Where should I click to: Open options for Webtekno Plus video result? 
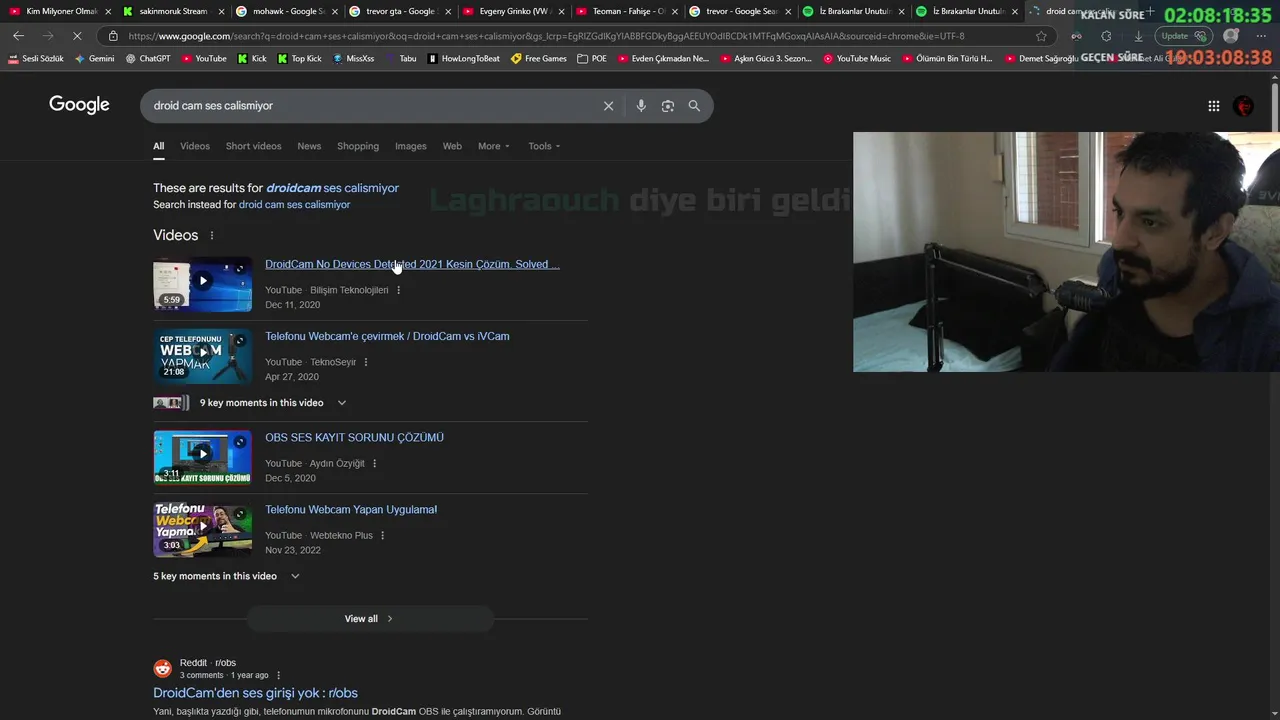point(382,535)
